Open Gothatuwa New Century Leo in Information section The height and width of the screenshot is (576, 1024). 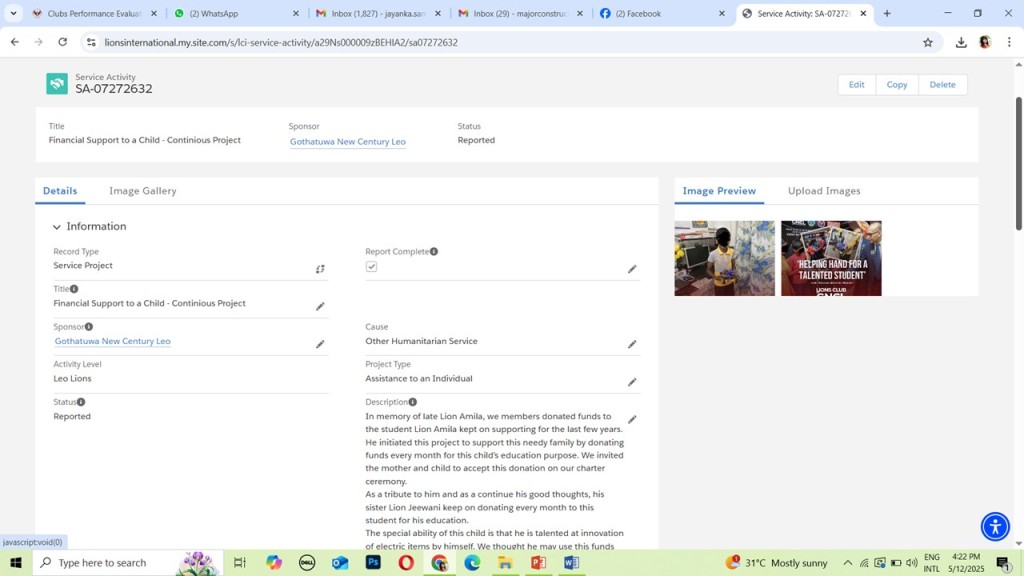point(112,341)
